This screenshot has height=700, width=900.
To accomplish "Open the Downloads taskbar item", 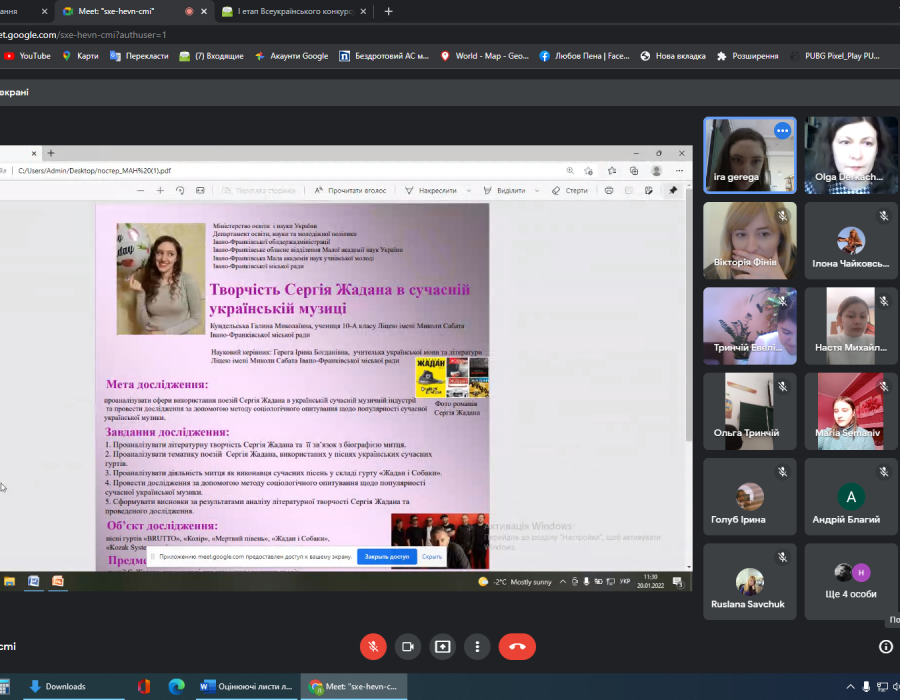I will tap(58, 687).
